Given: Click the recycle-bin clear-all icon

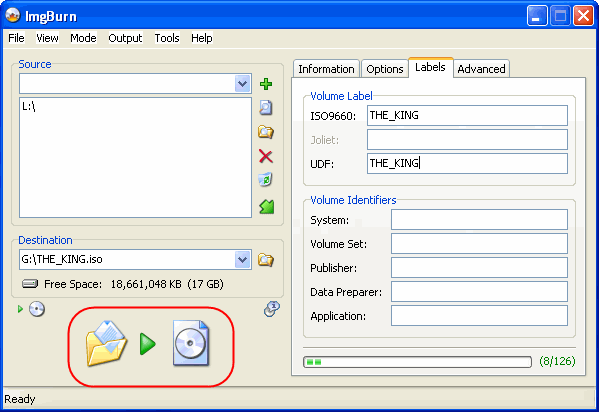Looking at the screenshot, I should 266,180.
